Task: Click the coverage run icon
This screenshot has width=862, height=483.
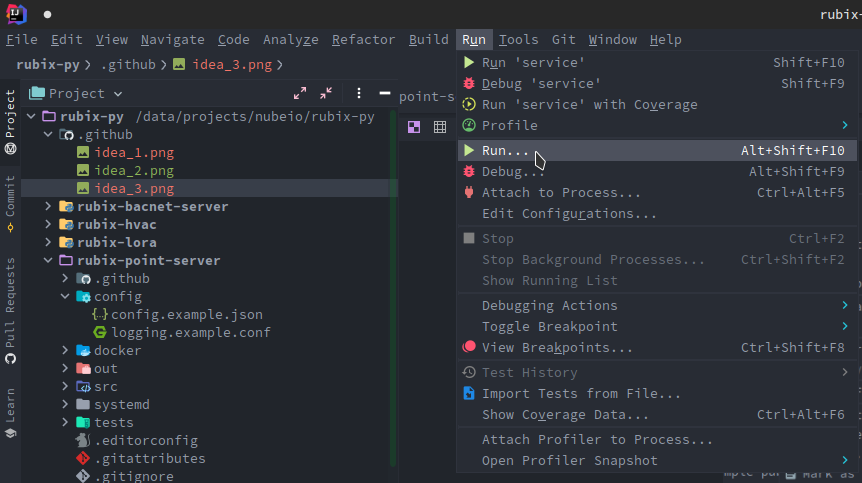Action: click(469, 104)
